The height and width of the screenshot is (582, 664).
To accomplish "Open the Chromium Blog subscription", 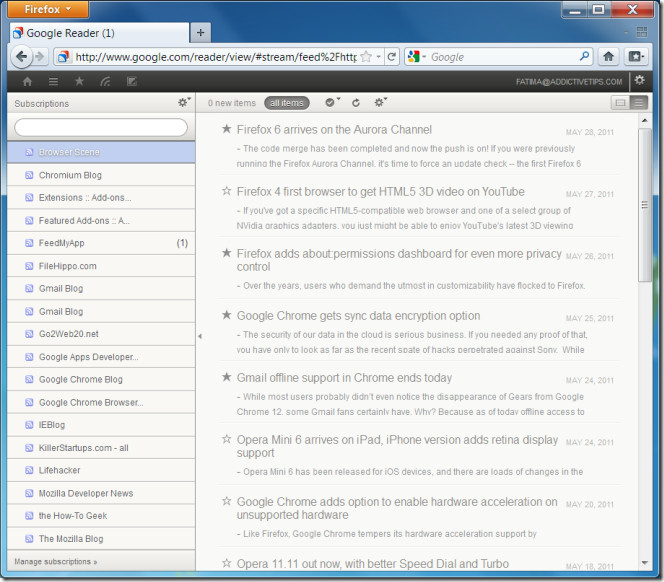I will [101, 175].
